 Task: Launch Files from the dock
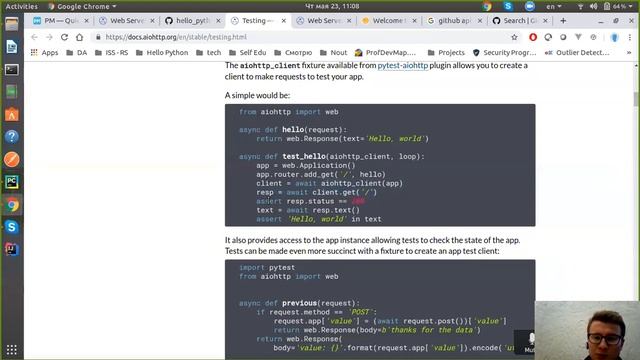point(12,24)
